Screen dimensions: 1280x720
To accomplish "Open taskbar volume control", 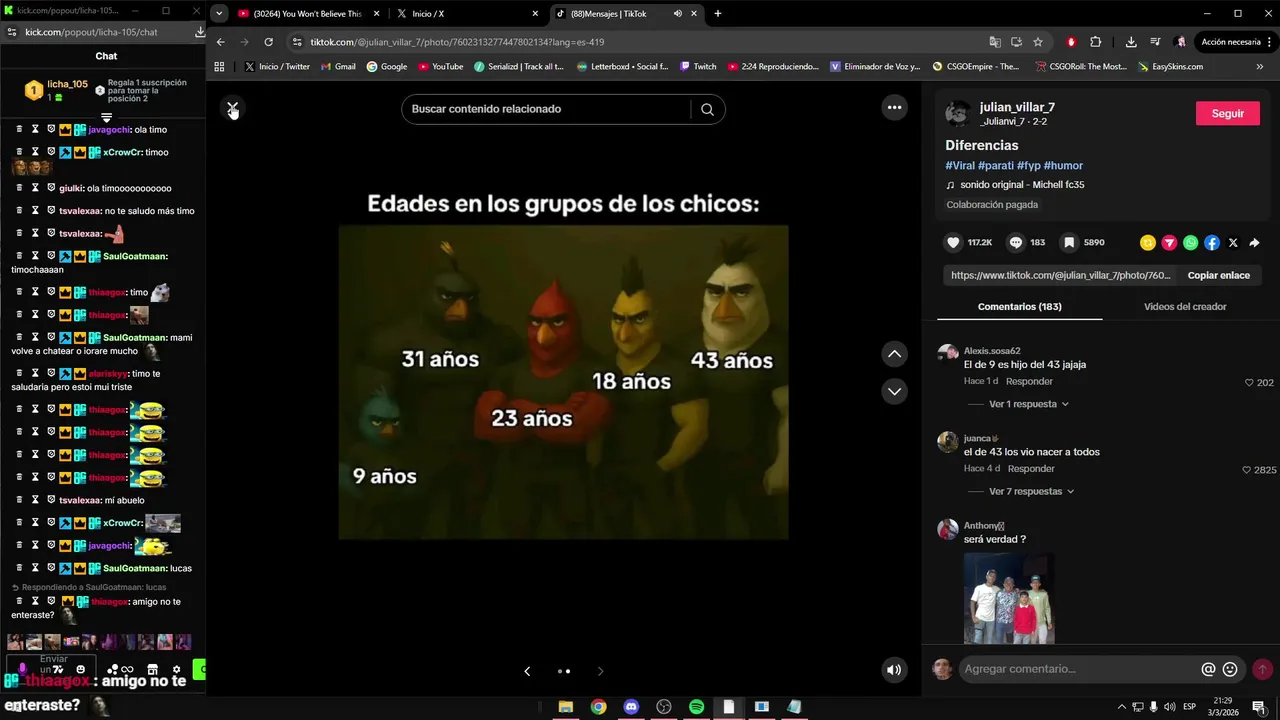I will (1168, 707).
